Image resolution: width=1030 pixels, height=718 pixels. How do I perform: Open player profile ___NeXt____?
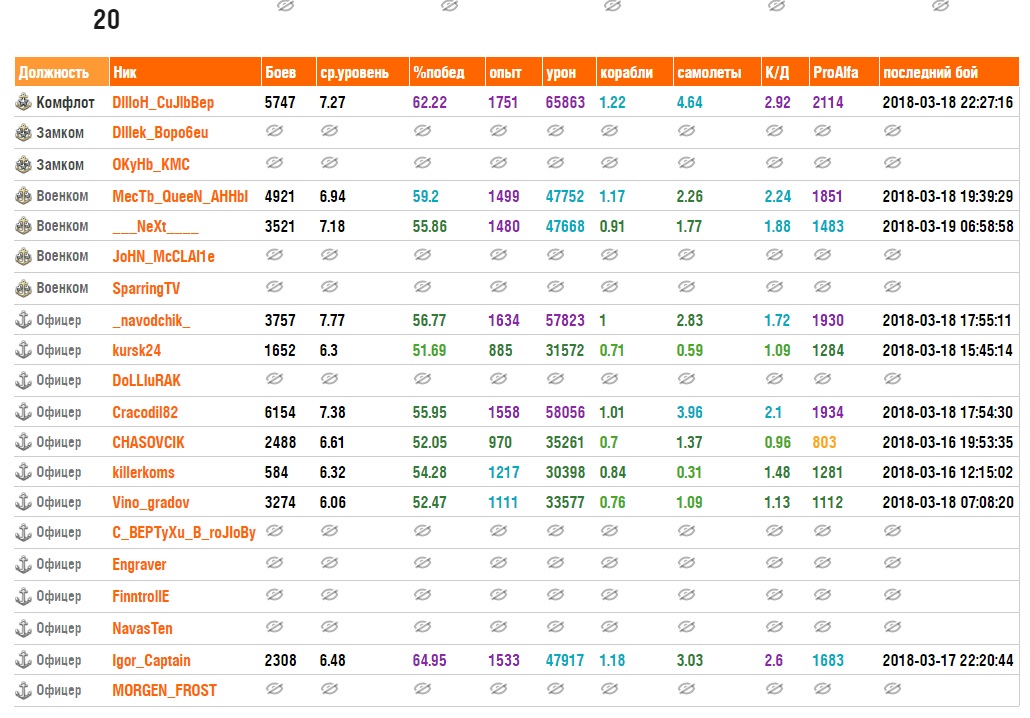(x=155, y=227)
